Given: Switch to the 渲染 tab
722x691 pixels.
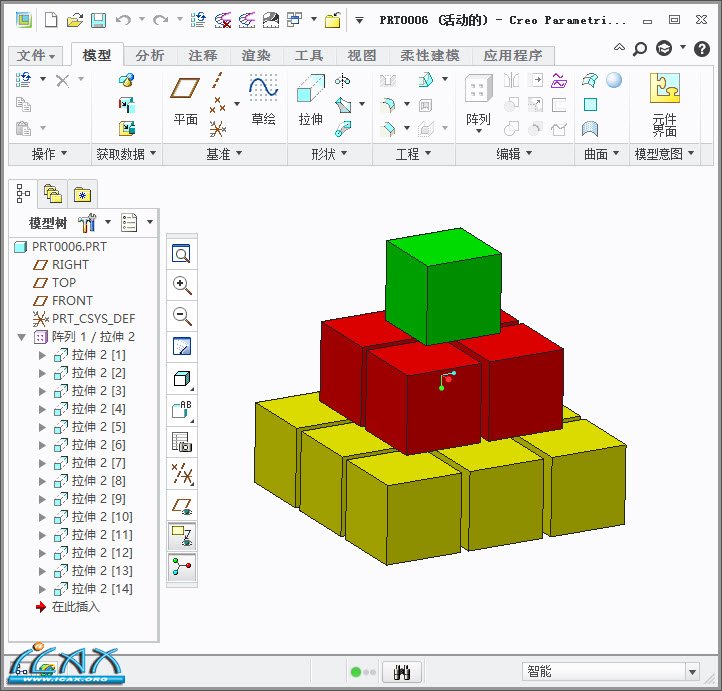Looking at the screenshot, I should (x=256, y=56).
